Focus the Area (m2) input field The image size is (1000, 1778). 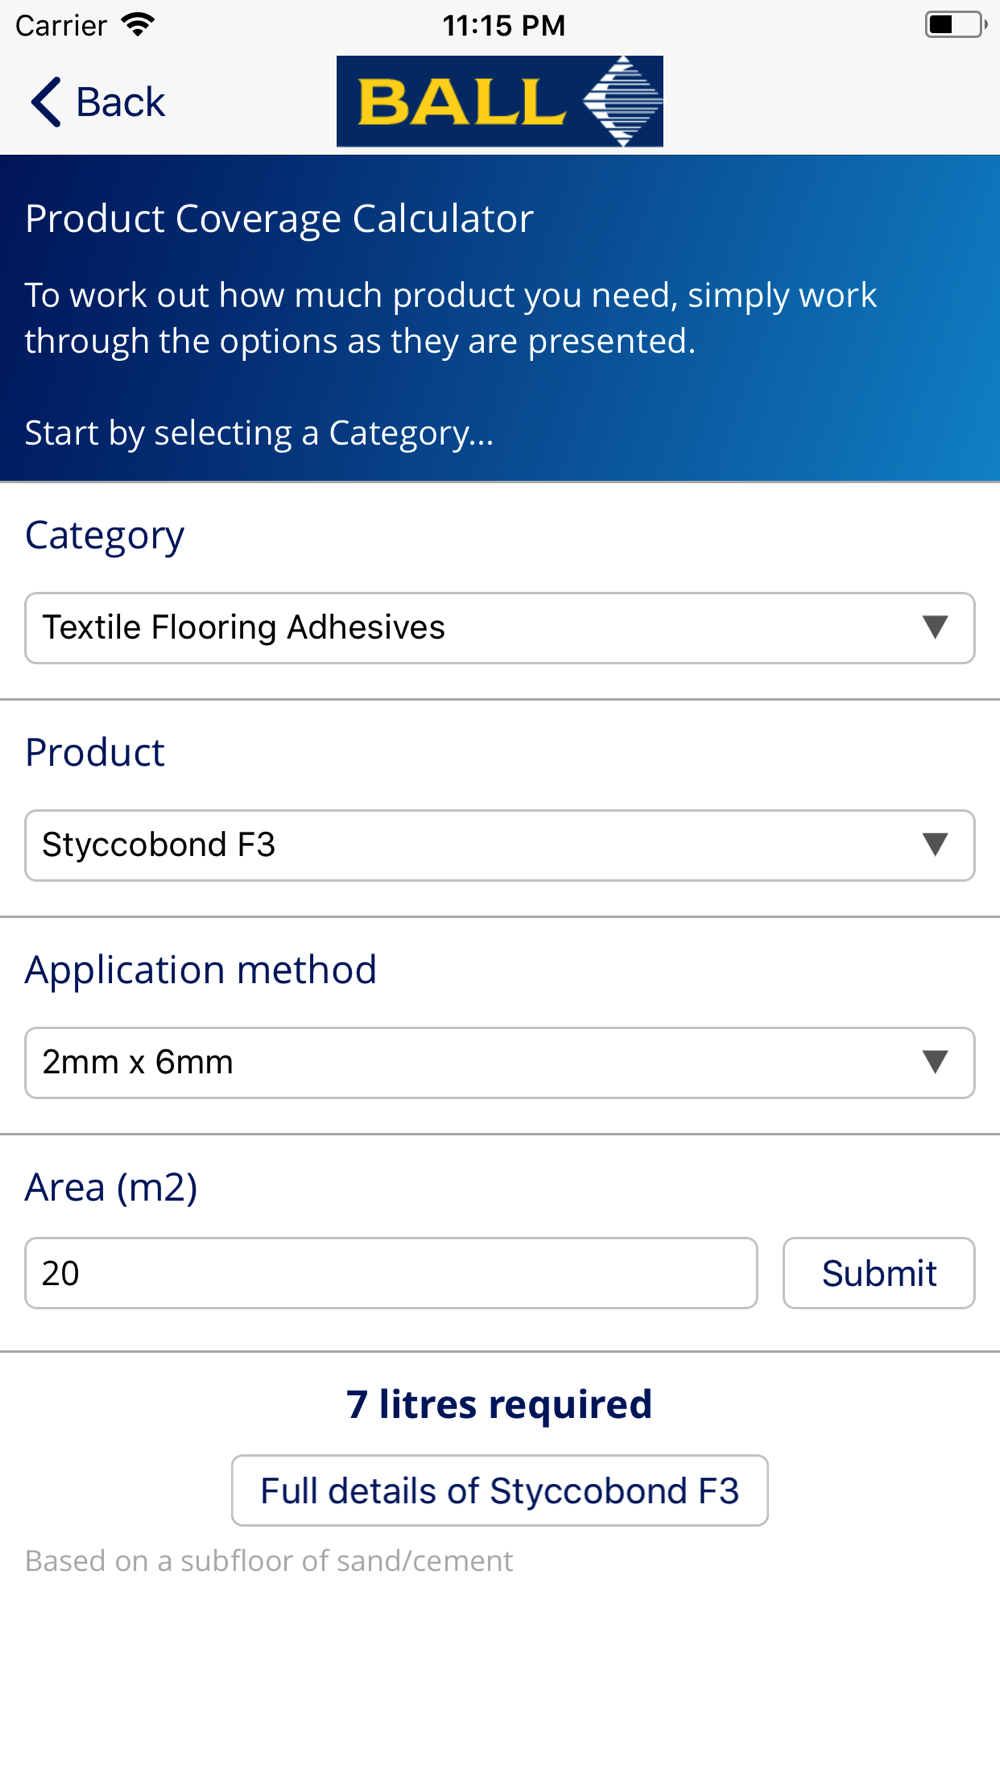tap(391, 1273)
